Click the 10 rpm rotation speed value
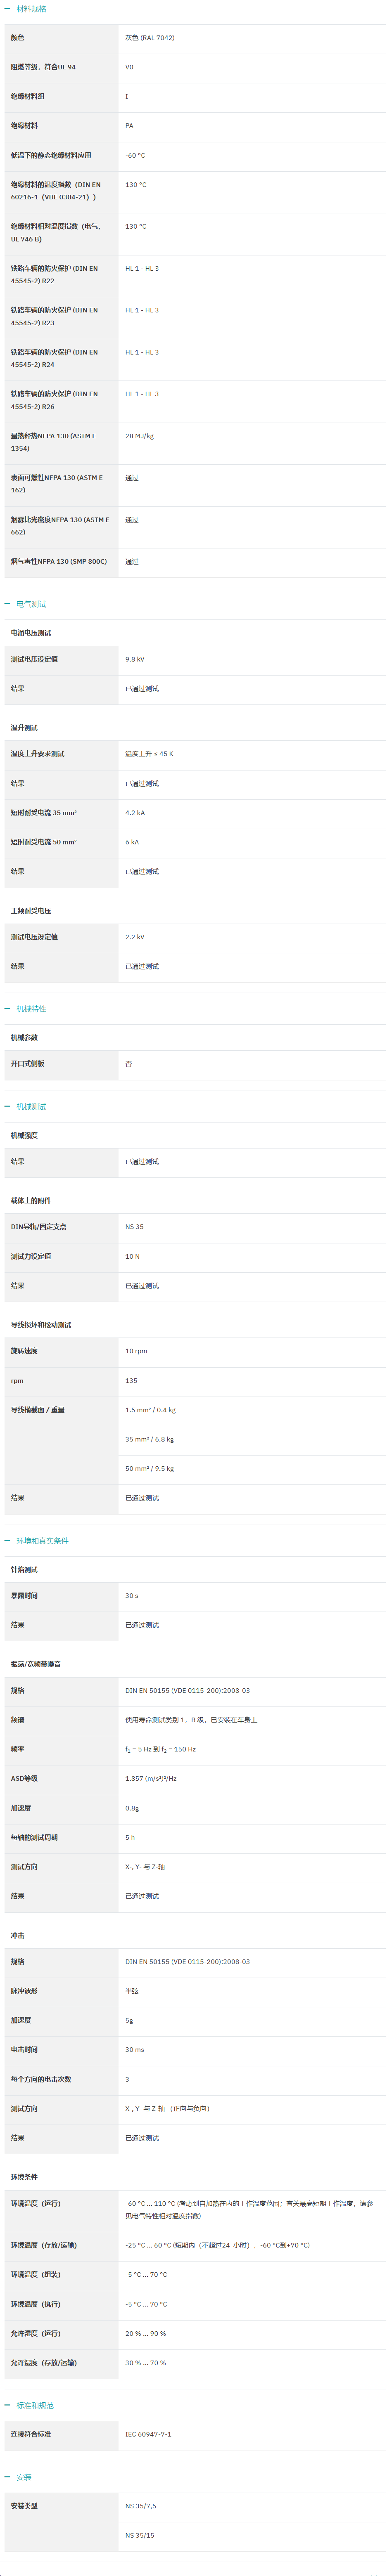The width and height of the screenshot is (387, 2576). click(x=136, y=1351)
